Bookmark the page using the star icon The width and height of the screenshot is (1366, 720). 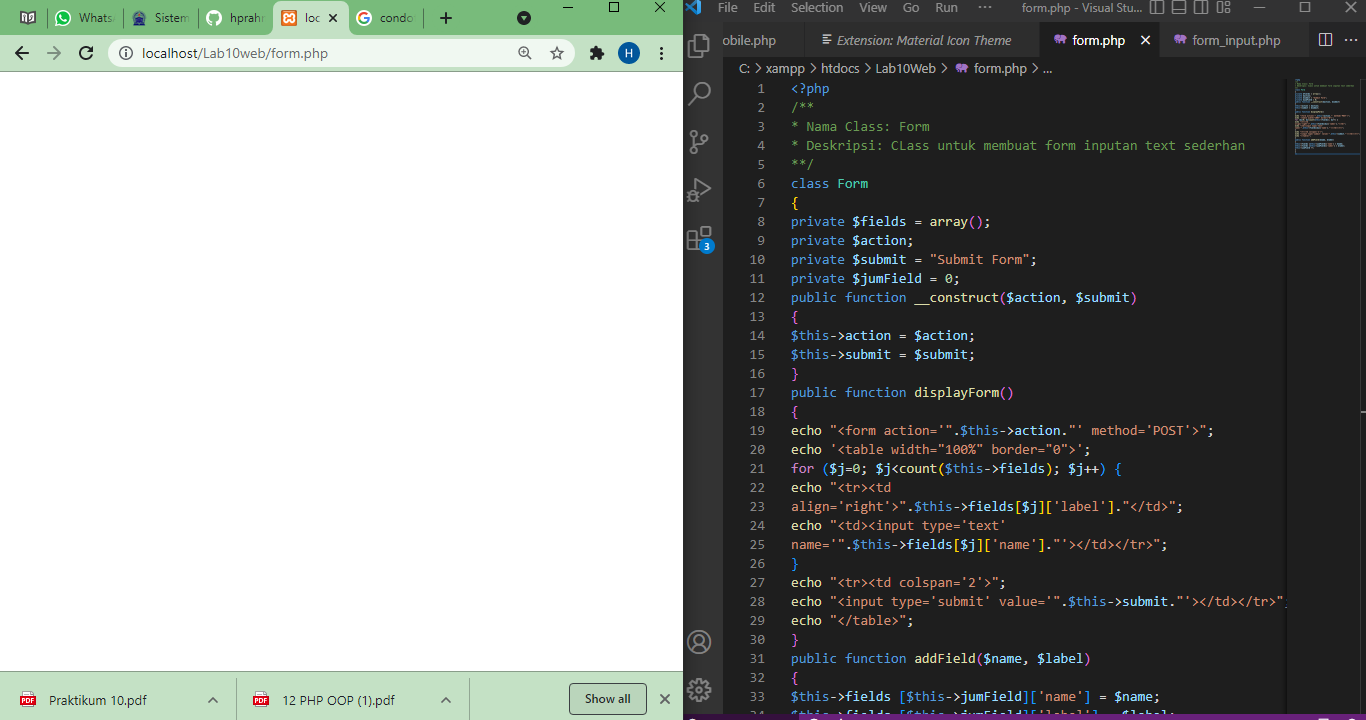557,53
